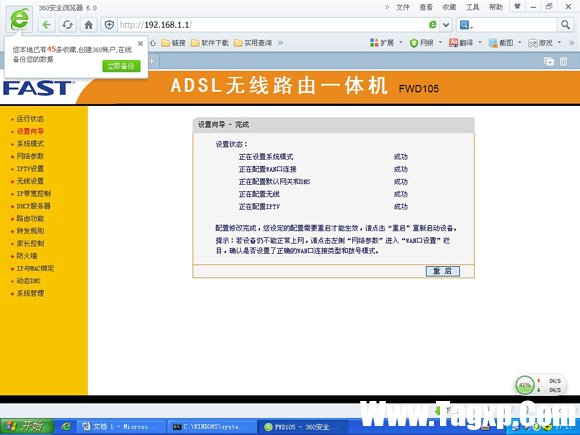Focus the address bar showing 192.168.1.1
This screenshot has width=580, height=435.
[272, 25]
